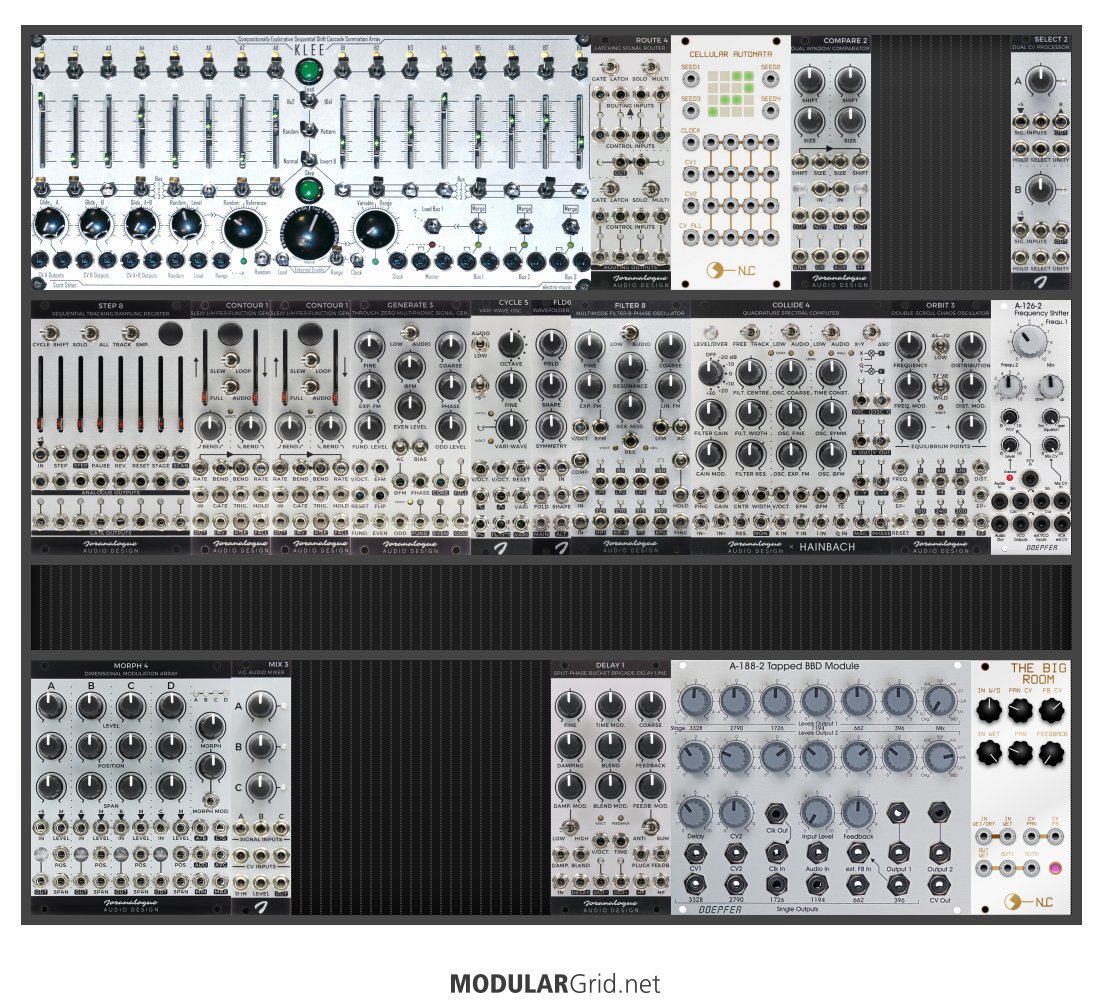Click the SEED4 jack on Cellular Automata
Viewport: 1112px width, 1005px height.
[771, 111]
